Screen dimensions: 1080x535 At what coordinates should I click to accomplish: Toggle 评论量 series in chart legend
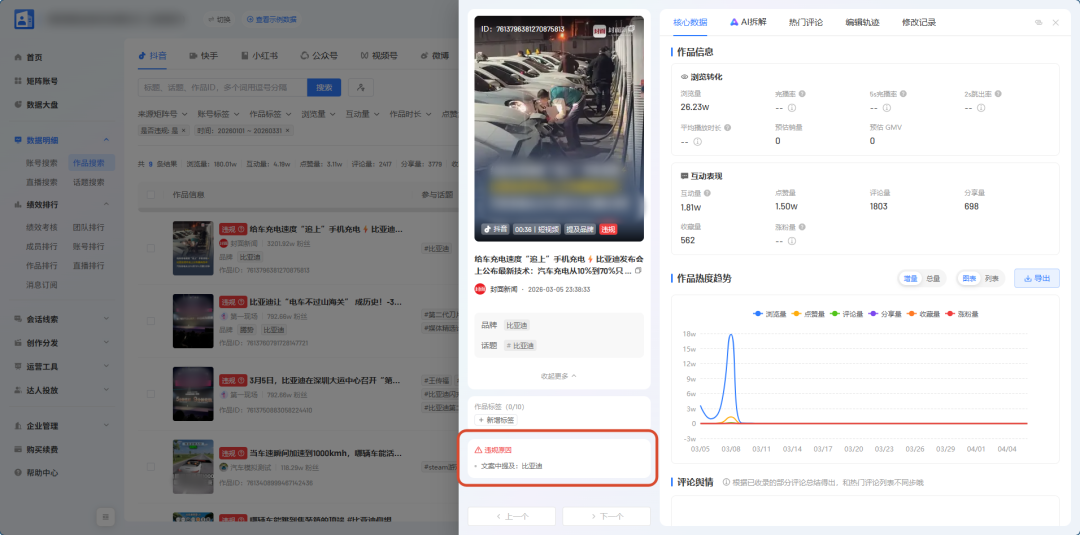(846, 313)
